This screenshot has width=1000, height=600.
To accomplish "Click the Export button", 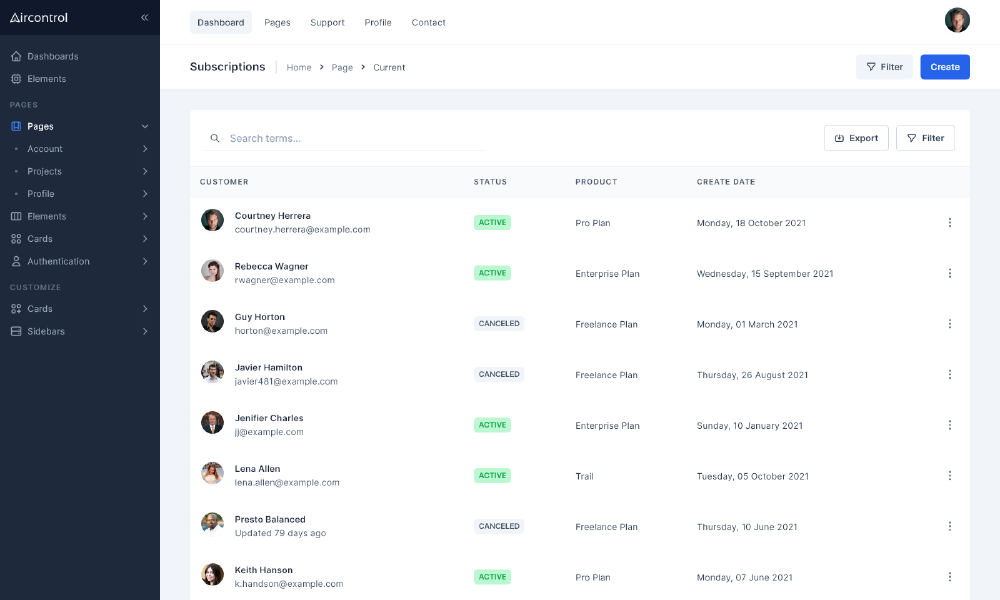I will [856, 138].
